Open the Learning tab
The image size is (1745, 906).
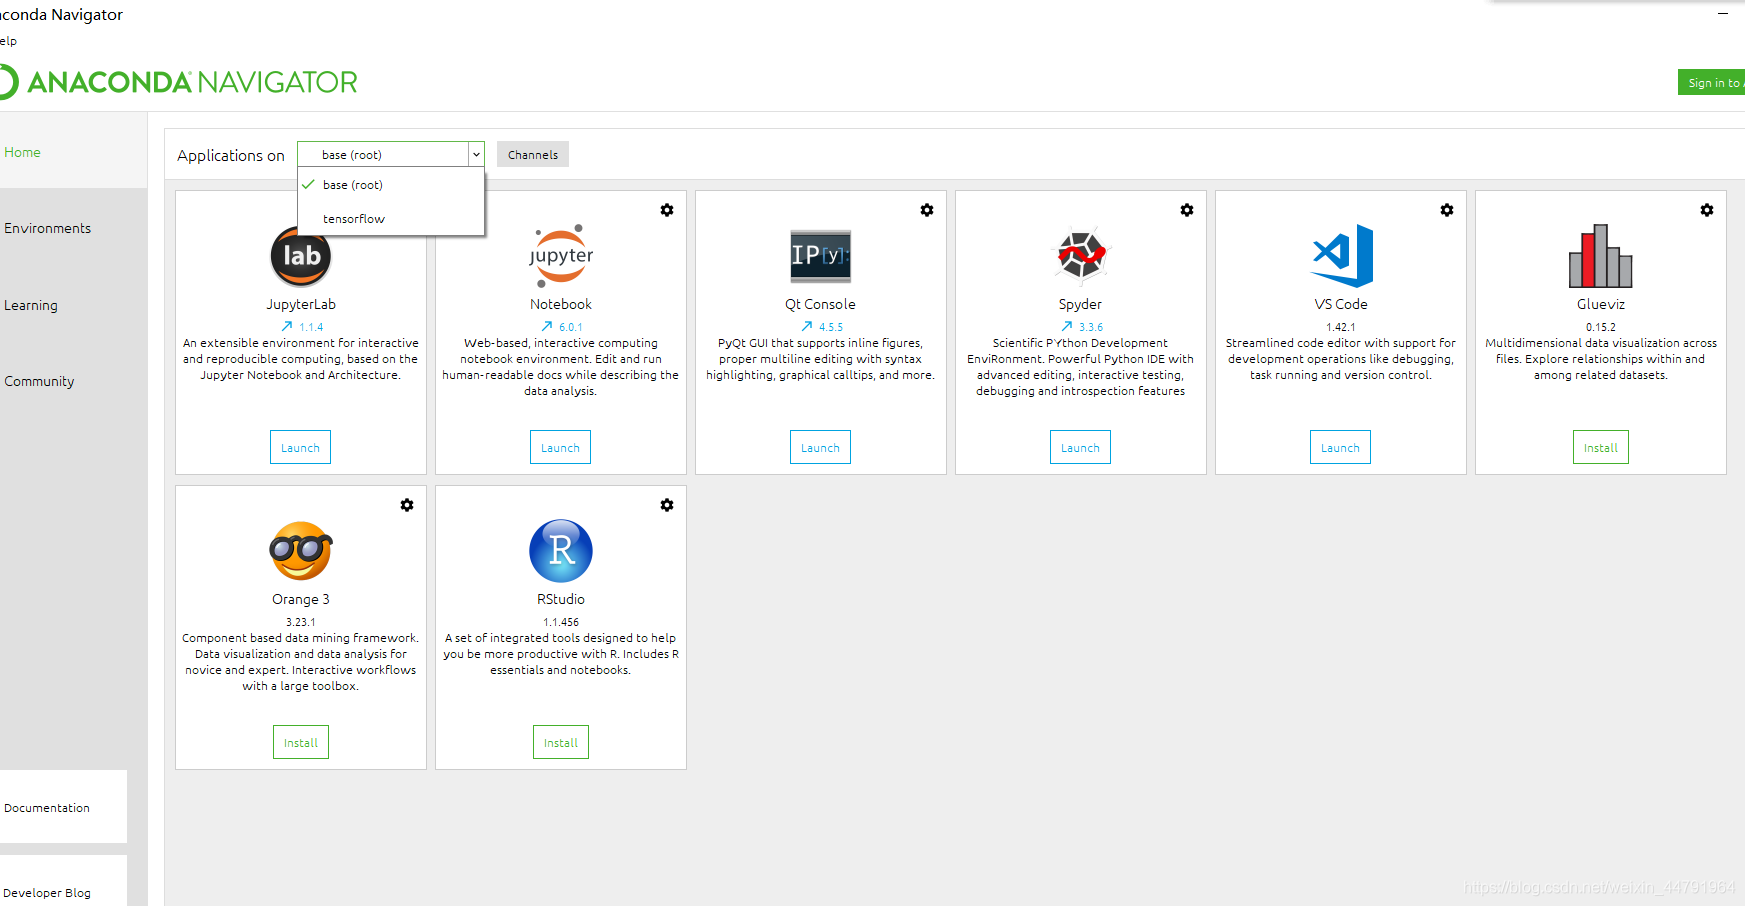(x=73, y=305)
